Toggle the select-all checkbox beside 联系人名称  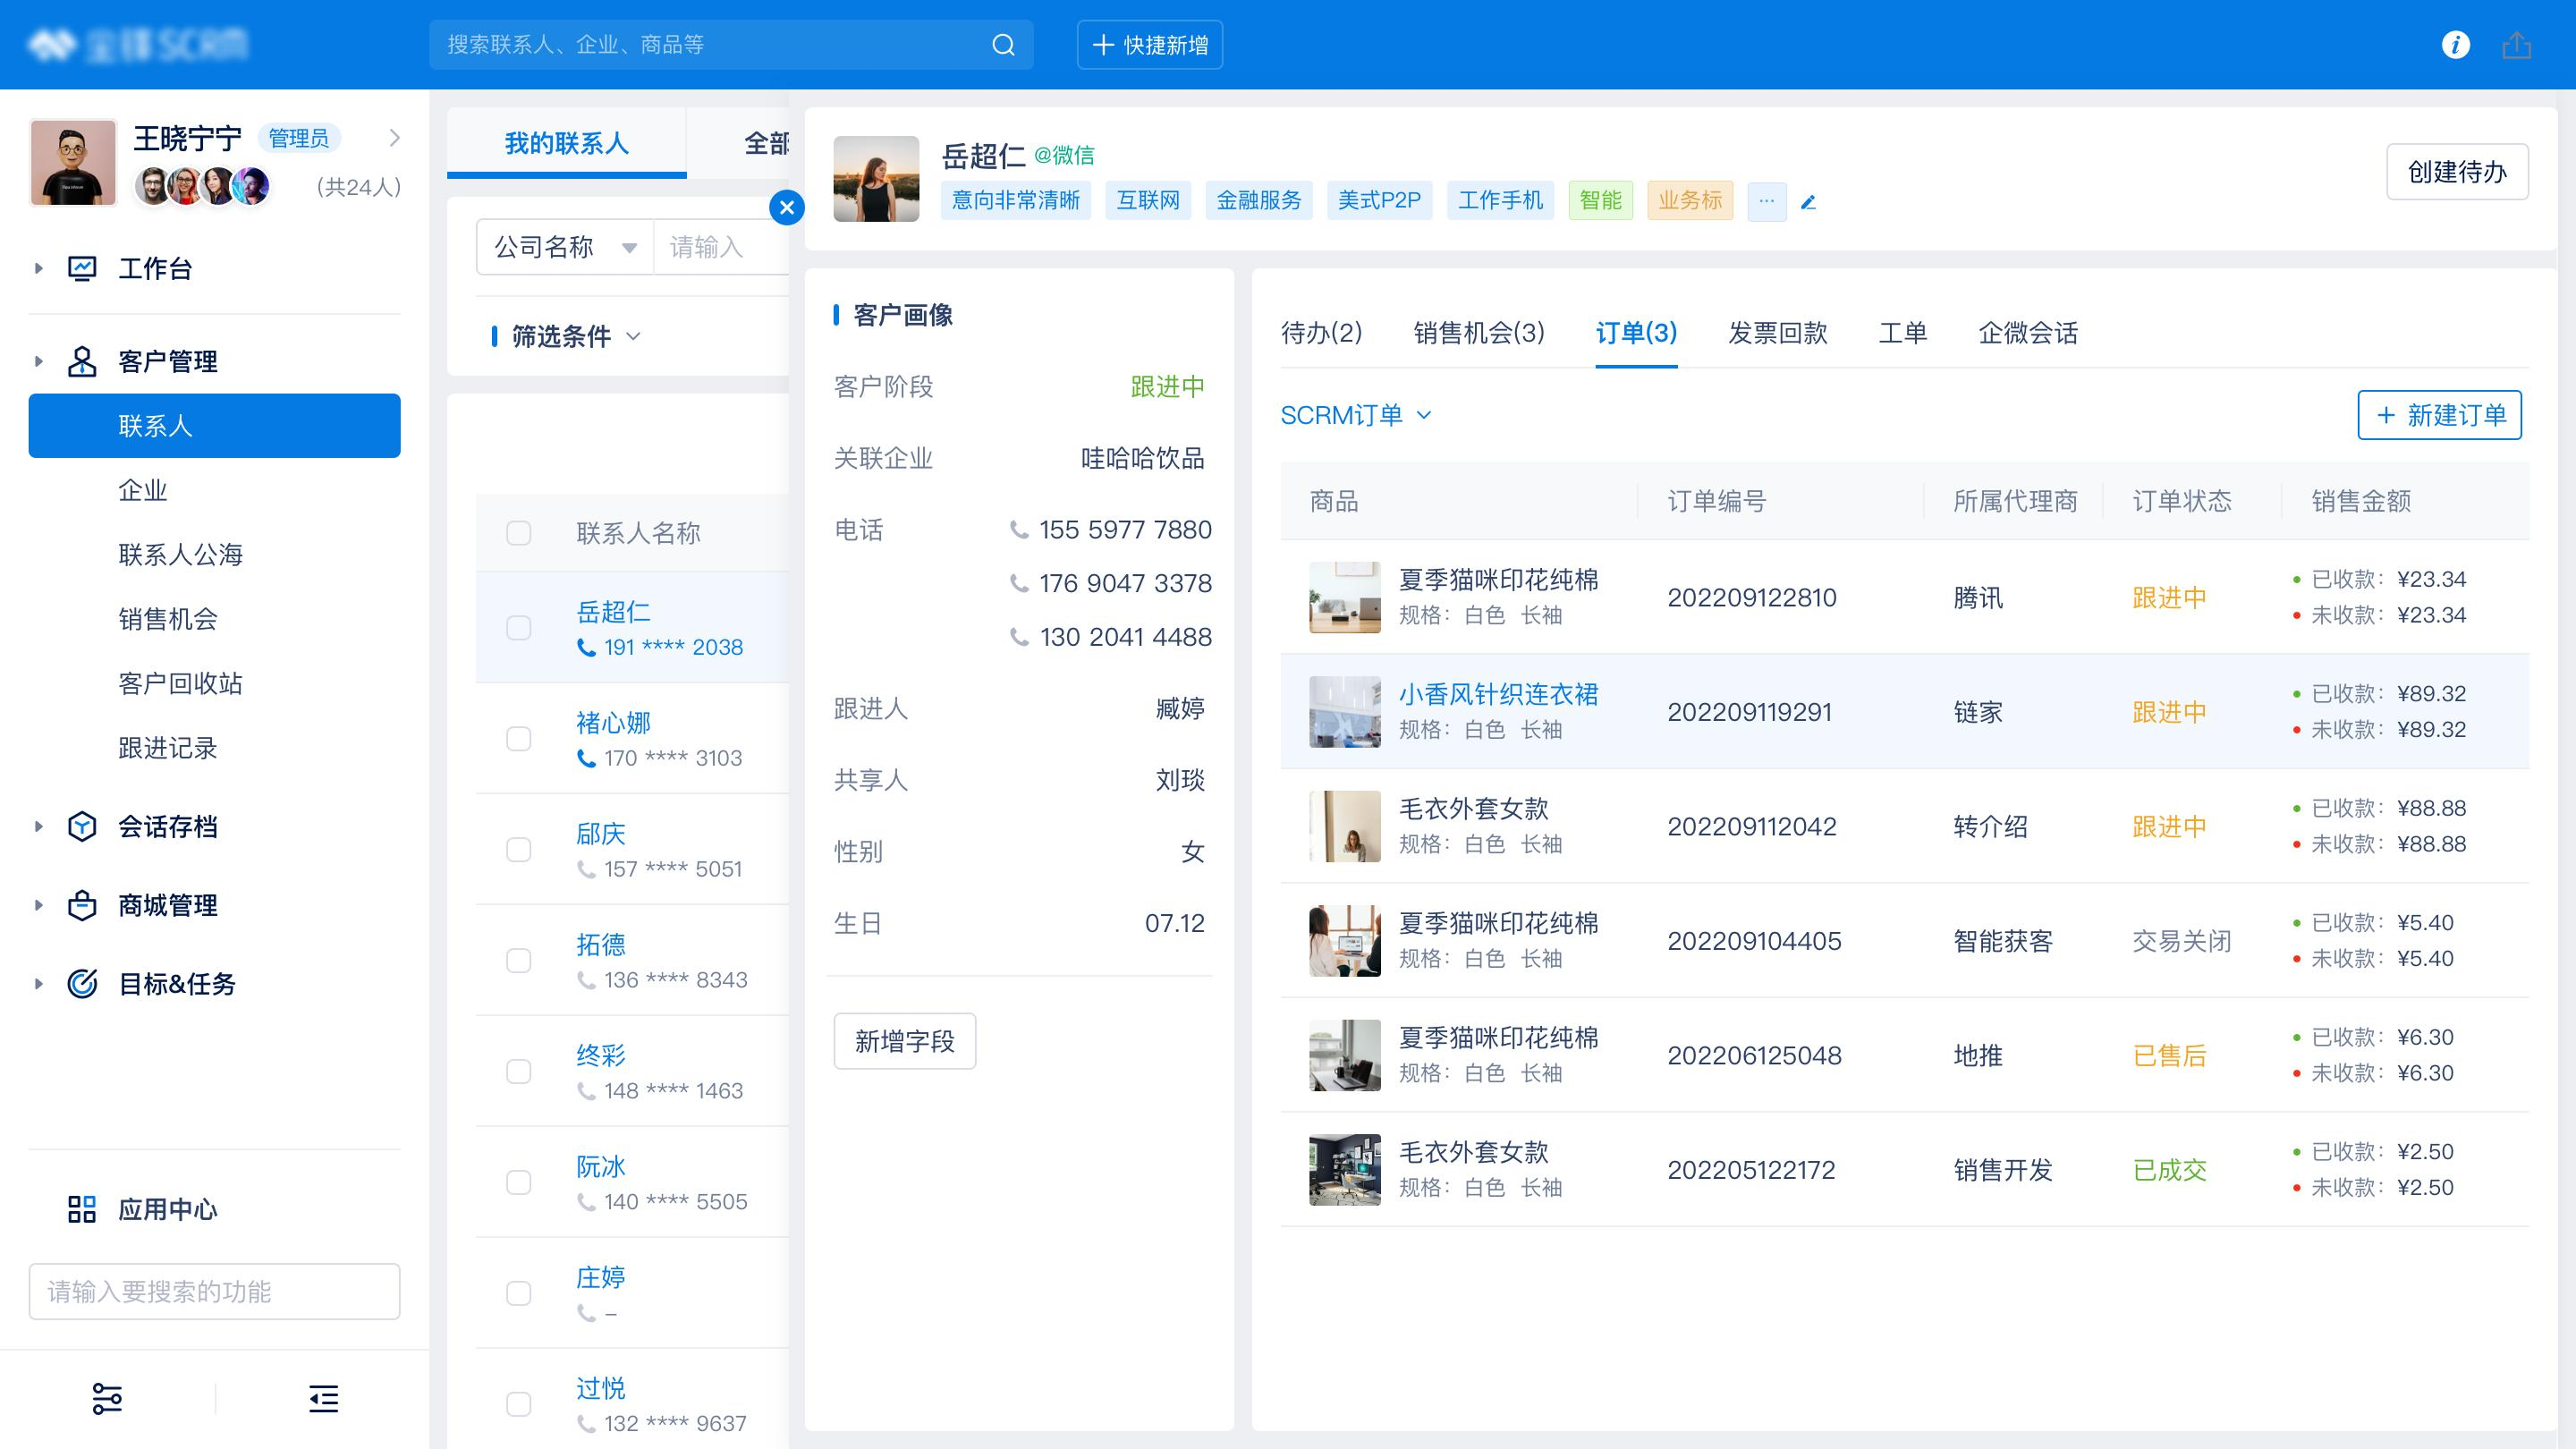[x=518, y=533]
